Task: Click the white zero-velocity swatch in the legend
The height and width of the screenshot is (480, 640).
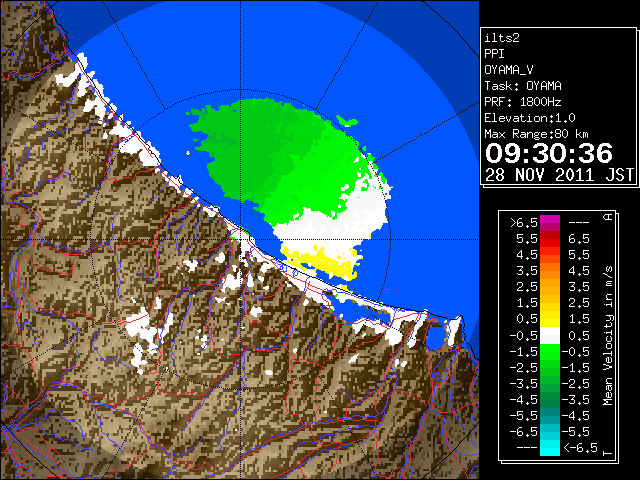Action: click(x=550, y=336)
